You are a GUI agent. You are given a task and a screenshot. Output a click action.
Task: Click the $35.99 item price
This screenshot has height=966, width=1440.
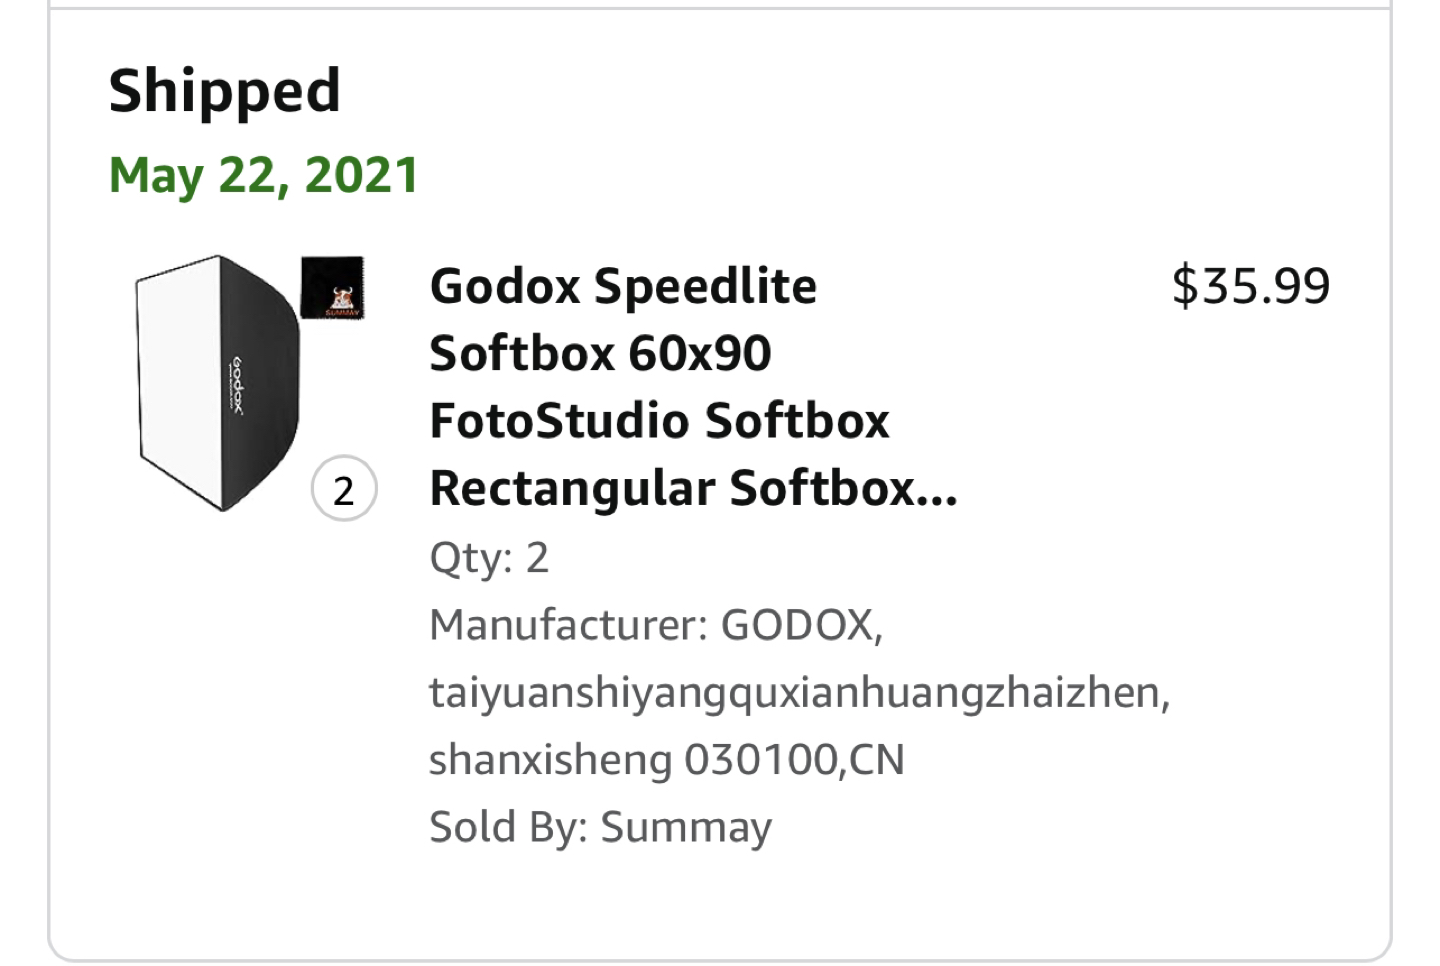coord(1250,286)
